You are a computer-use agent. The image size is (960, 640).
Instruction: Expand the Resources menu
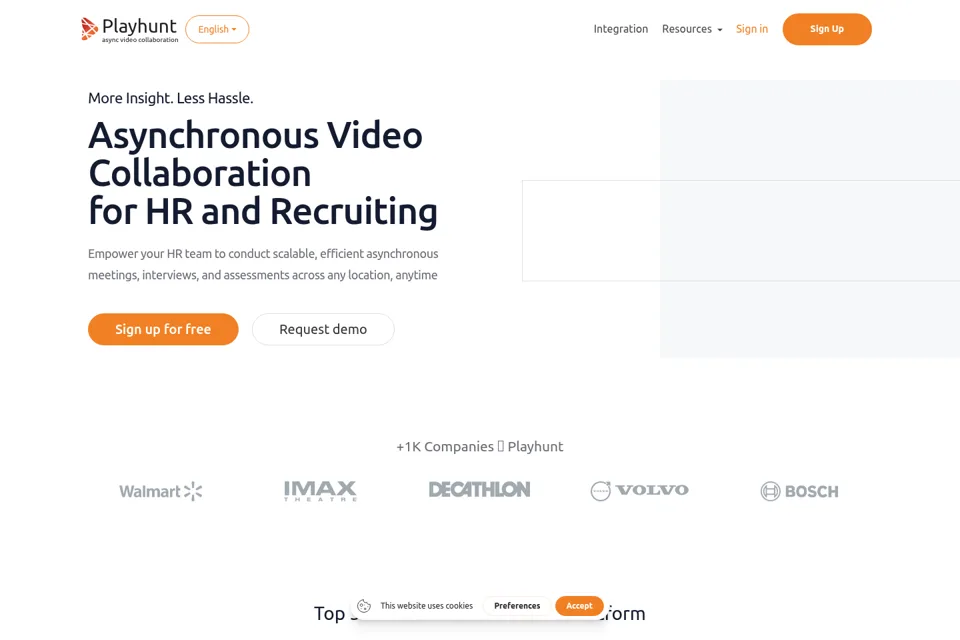[692, 29]
